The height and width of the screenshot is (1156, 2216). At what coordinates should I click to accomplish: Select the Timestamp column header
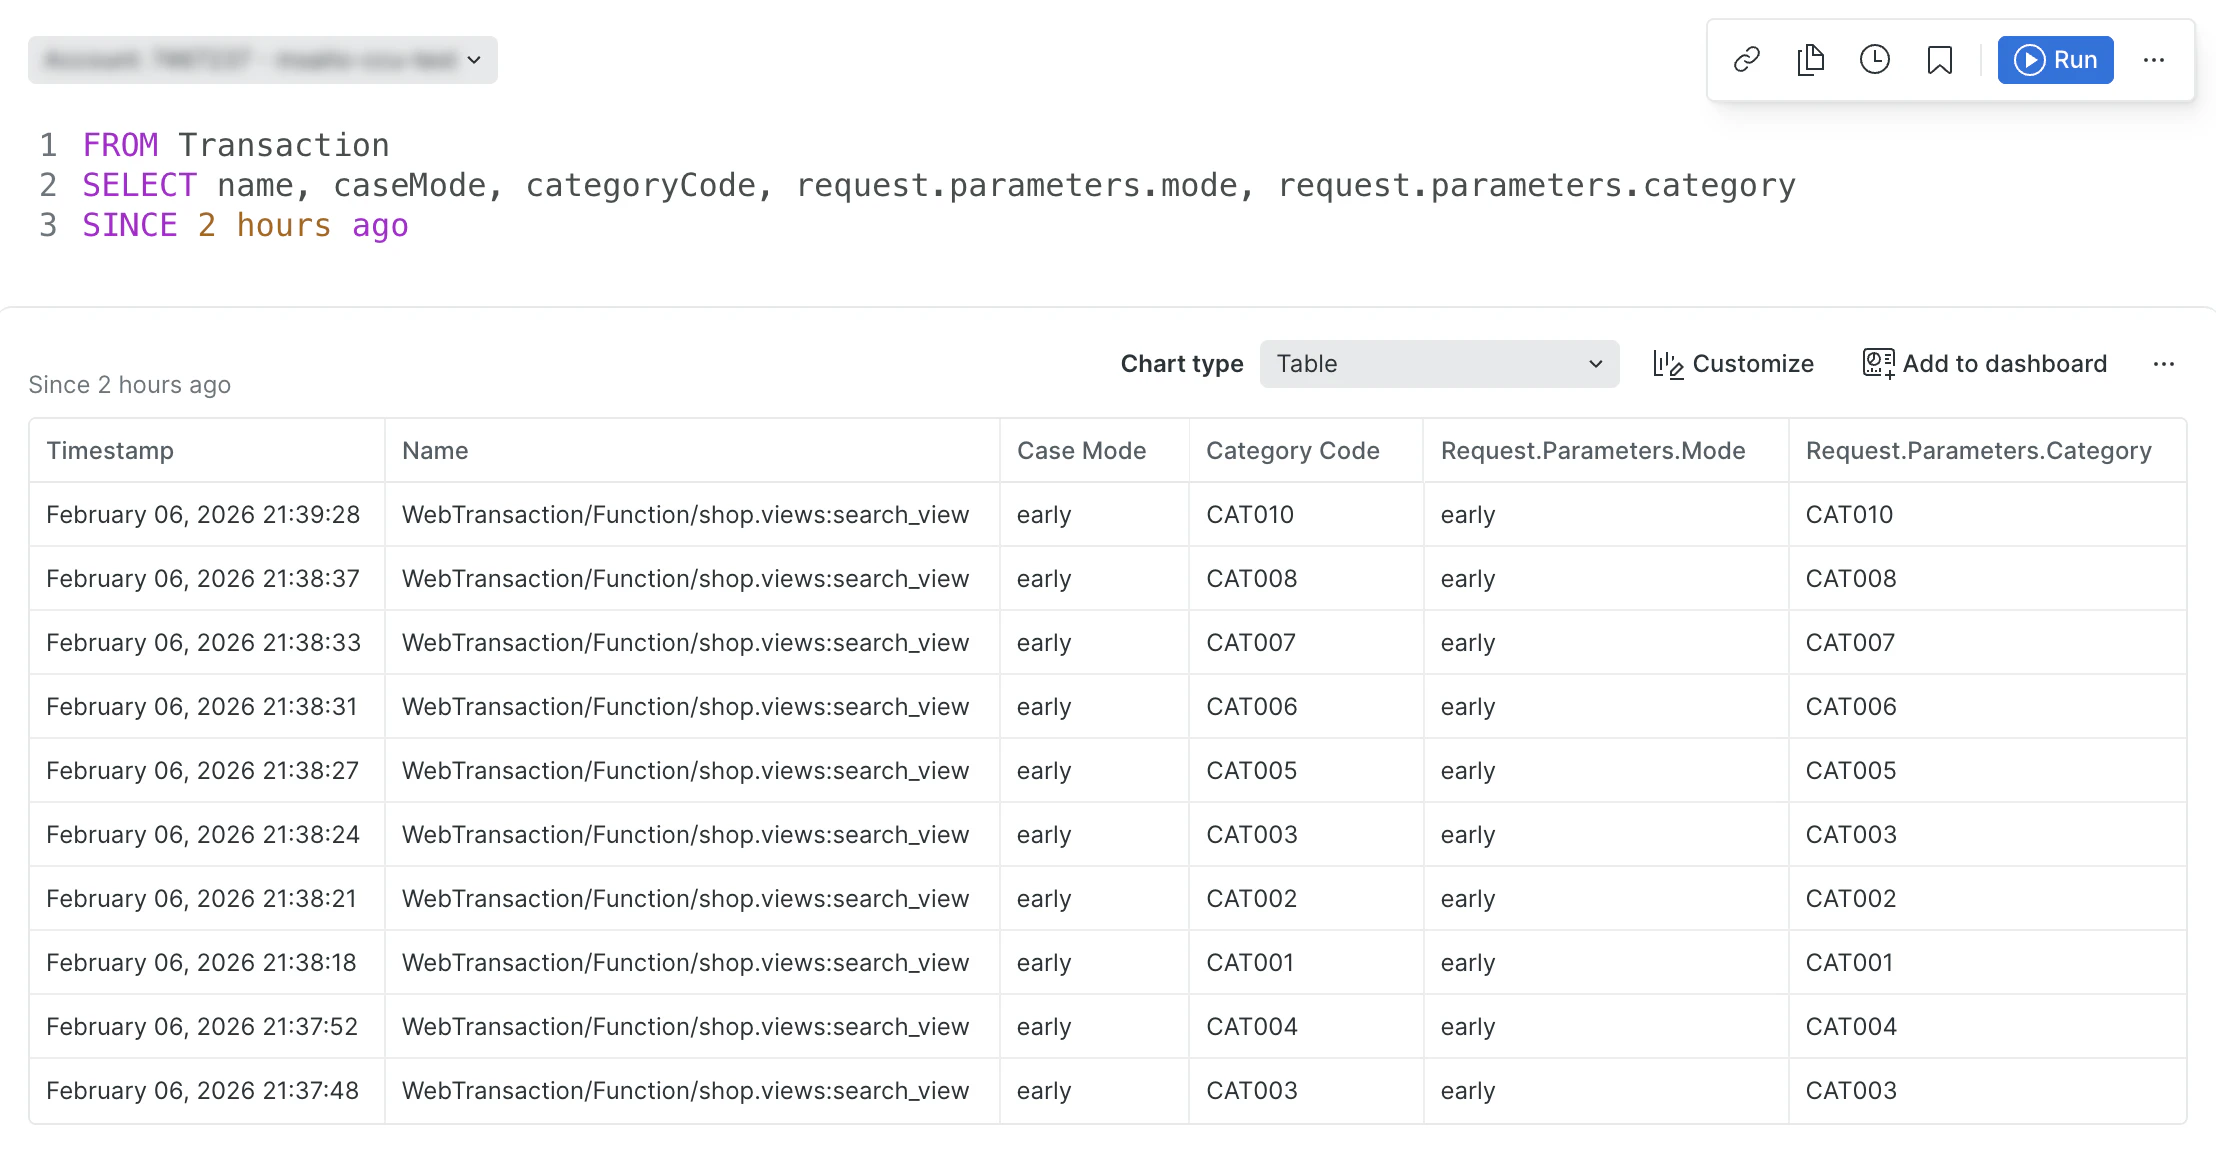111,450
